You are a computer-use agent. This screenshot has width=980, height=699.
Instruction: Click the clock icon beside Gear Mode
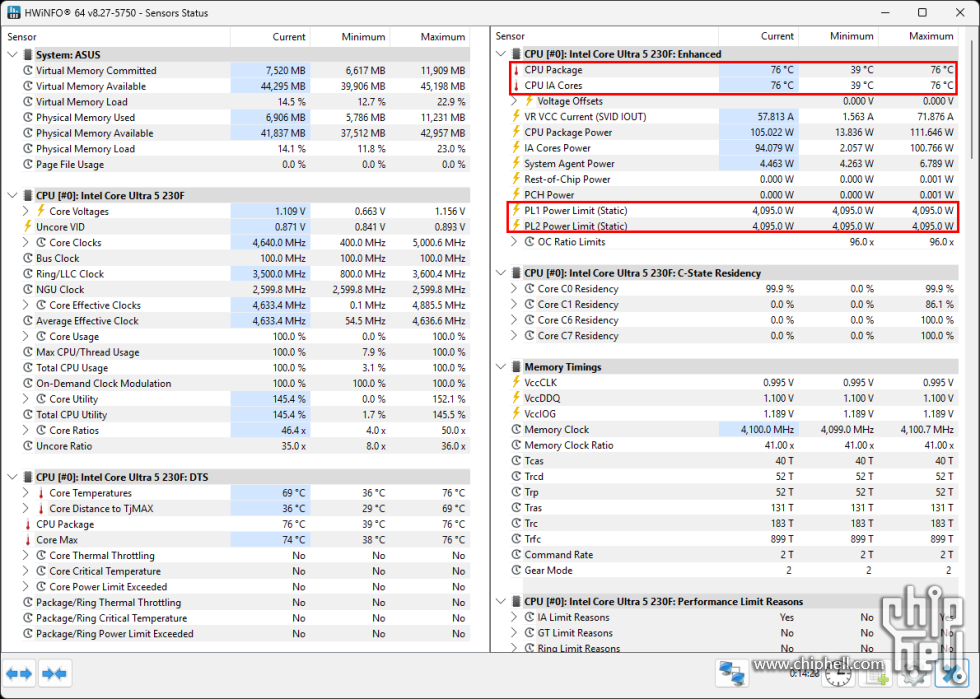(516, 570)
